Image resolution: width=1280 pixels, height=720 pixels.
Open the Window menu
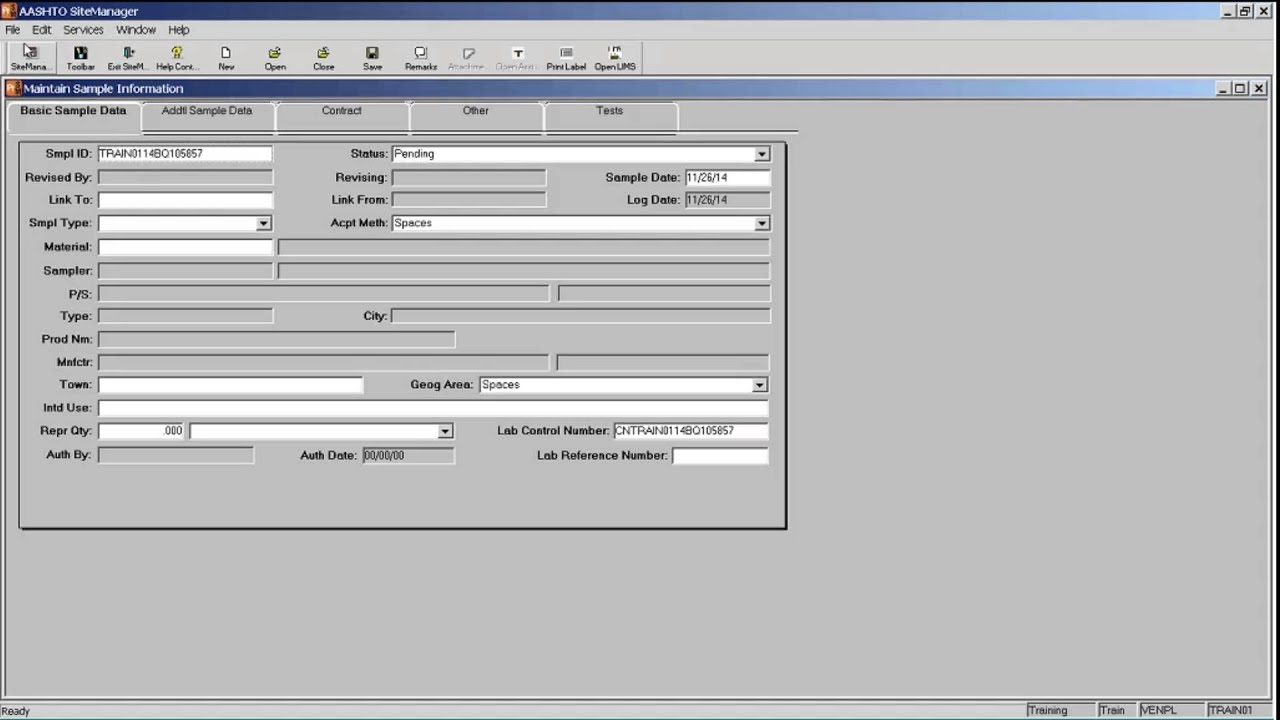point(135,30)
